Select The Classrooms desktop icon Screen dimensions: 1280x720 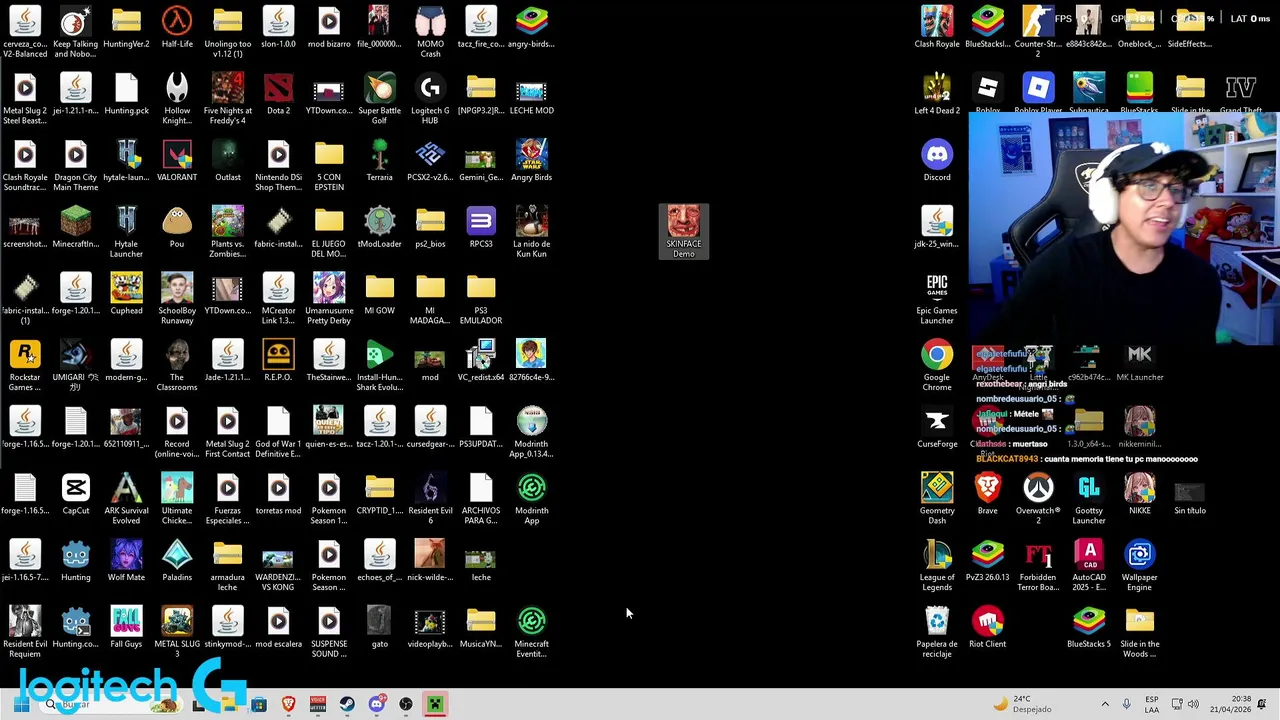click(177, 367)
